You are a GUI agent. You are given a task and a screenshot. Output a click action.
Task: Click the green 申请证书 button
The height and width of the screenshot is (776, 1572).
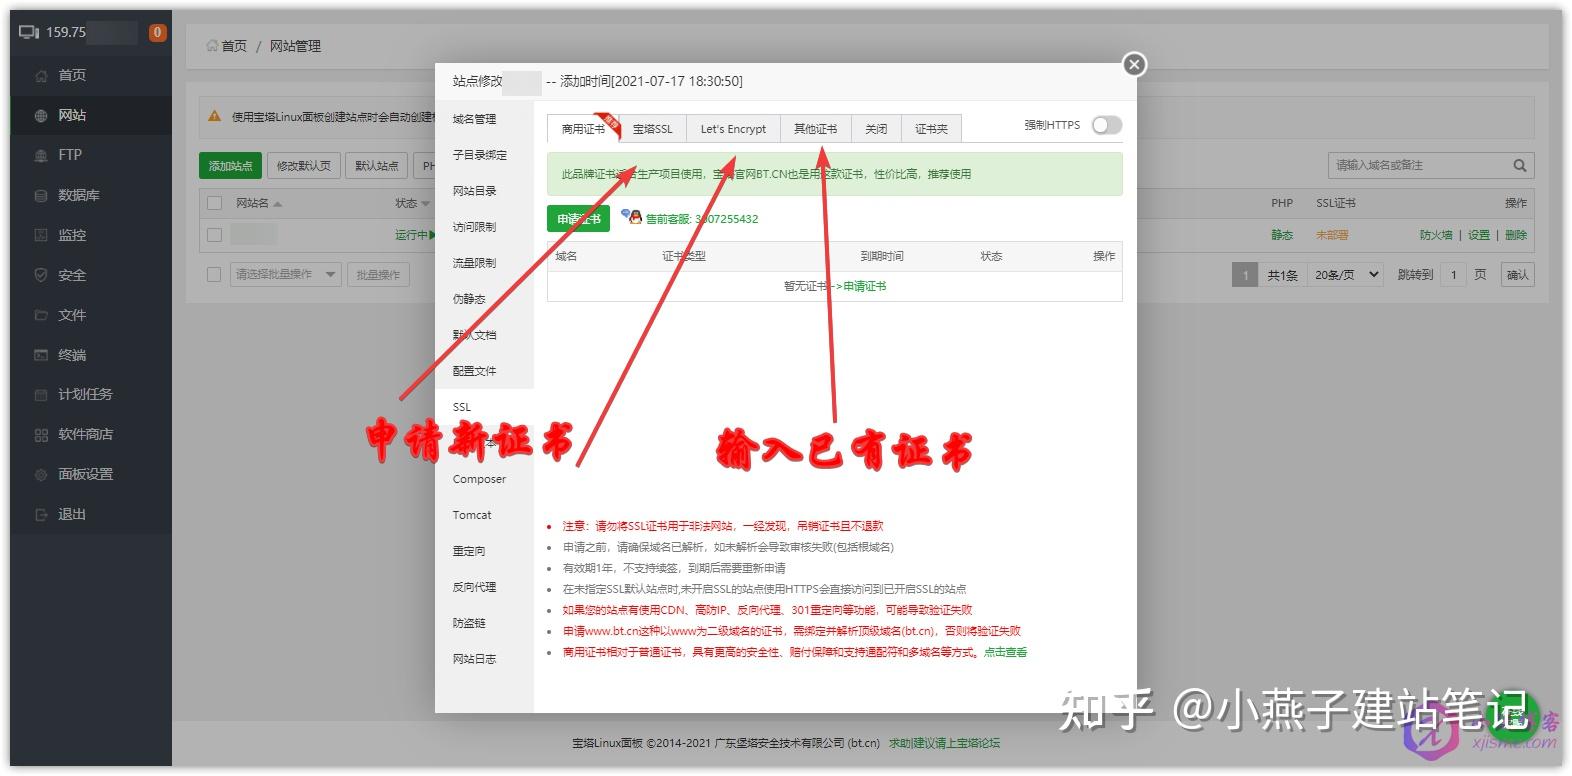[578, 218]
